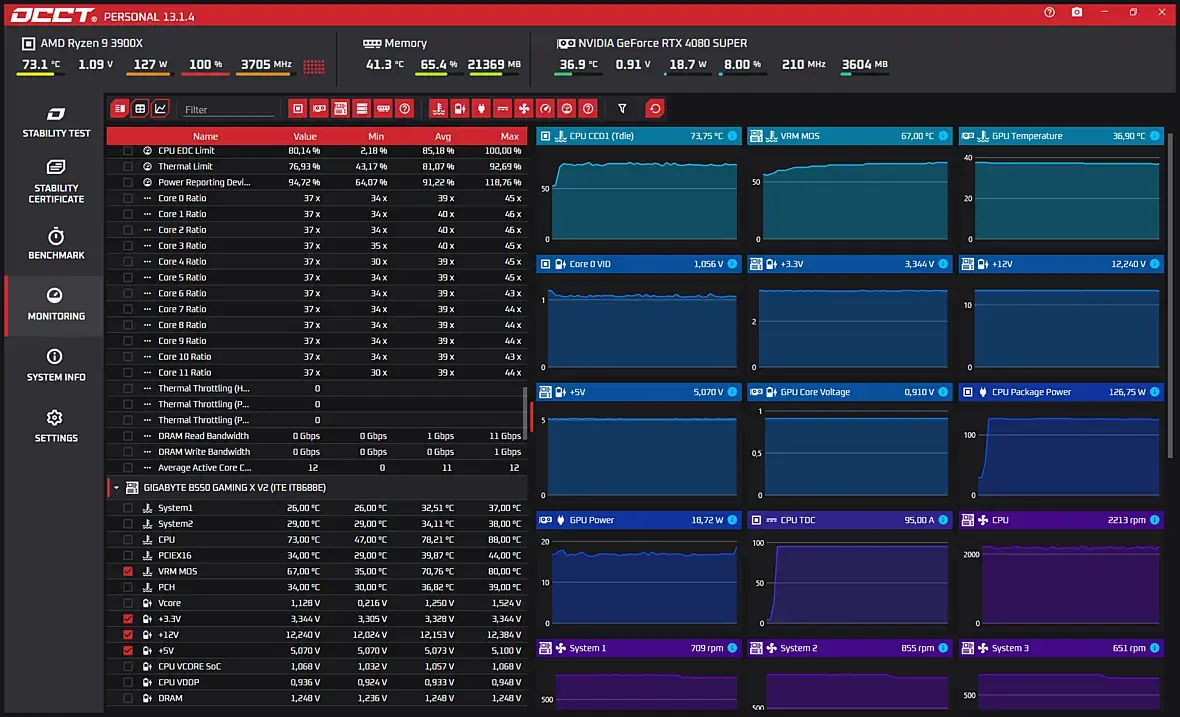
Task: Toggle GPU sensor filter icon
Action: click(319, 108)
